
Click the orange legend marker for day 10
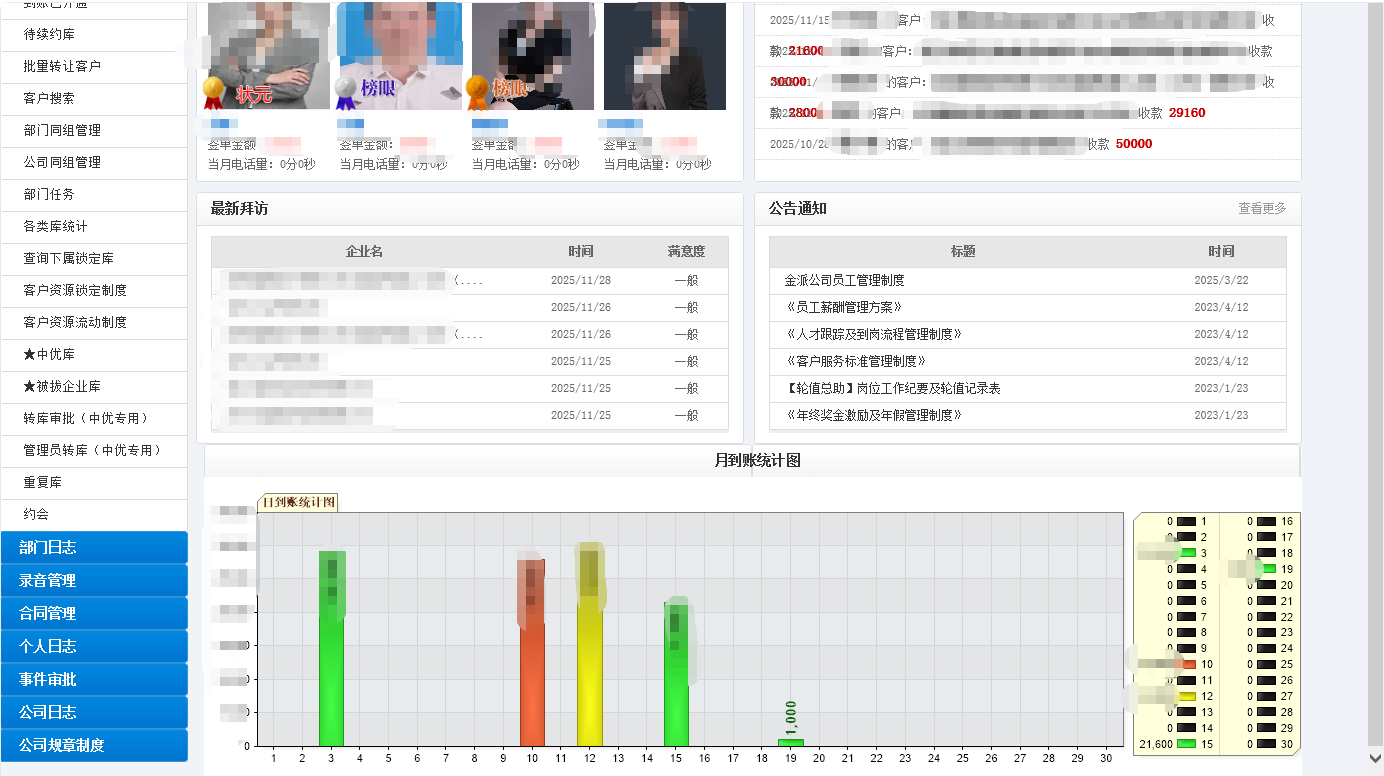(x=1187, y=664)
